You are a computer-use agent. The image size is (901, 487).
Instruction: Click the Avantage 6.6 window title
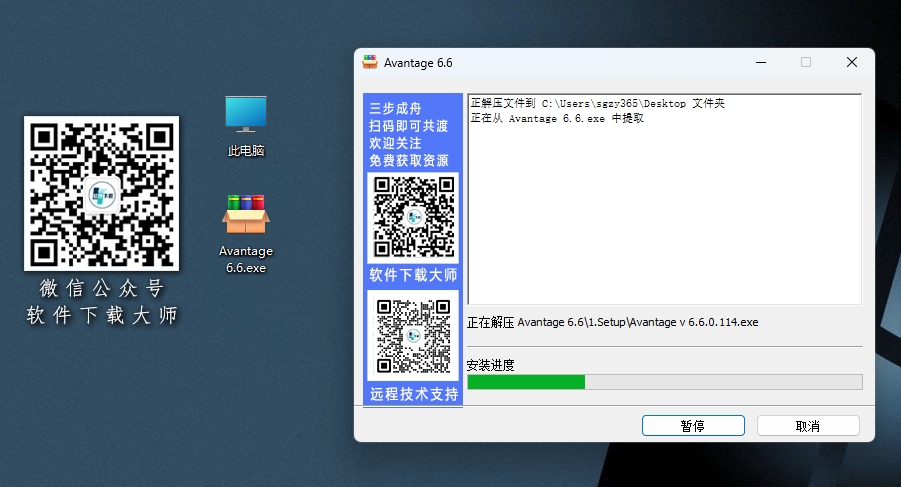[418, 63]
